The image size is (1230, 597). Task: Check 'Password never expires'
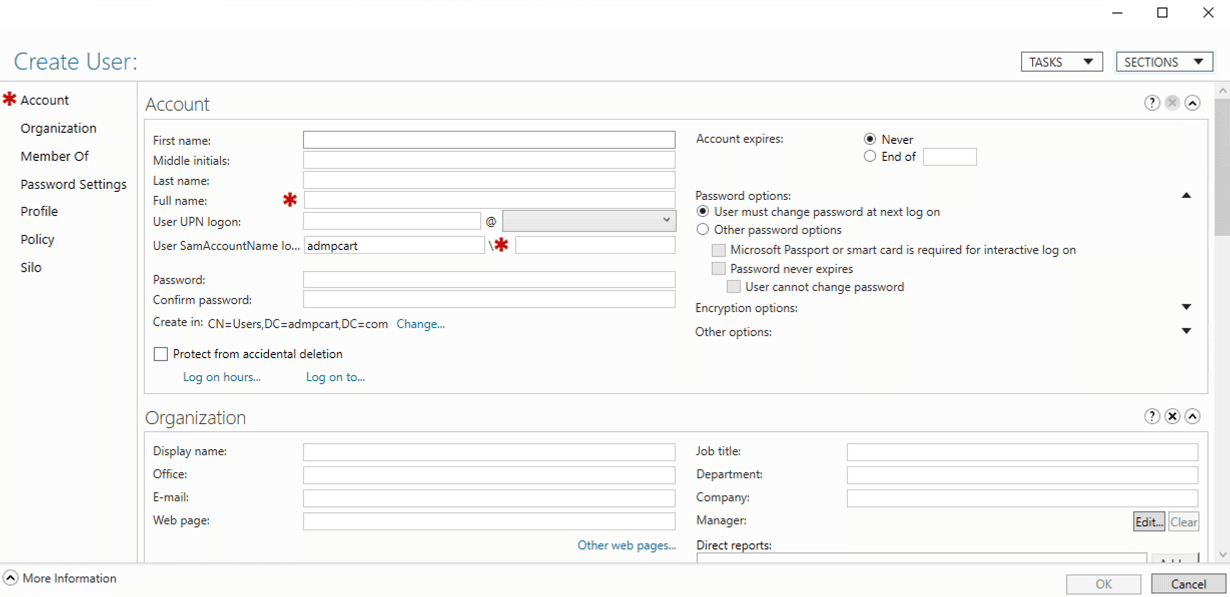[x=719, y=268]
